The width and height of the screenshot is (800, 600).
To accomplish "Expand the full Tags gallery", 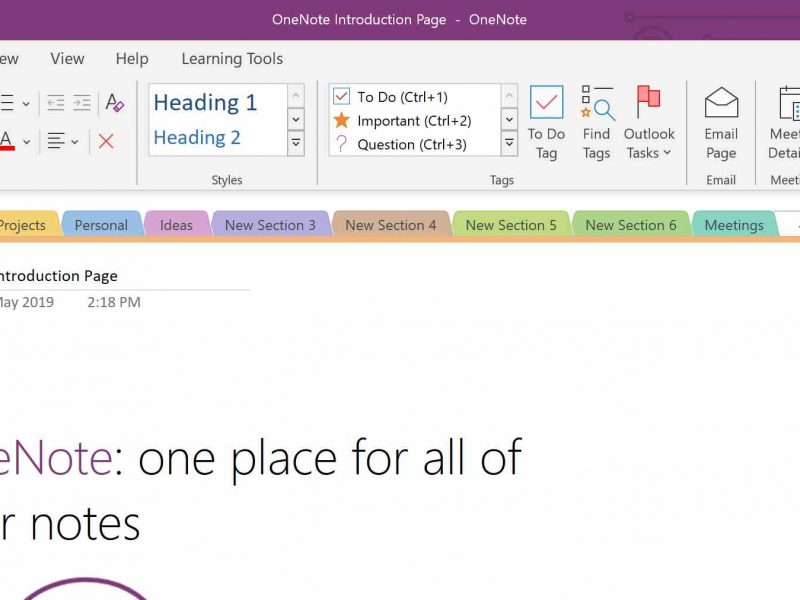I will pyautogui.click(x=509, y=143).
